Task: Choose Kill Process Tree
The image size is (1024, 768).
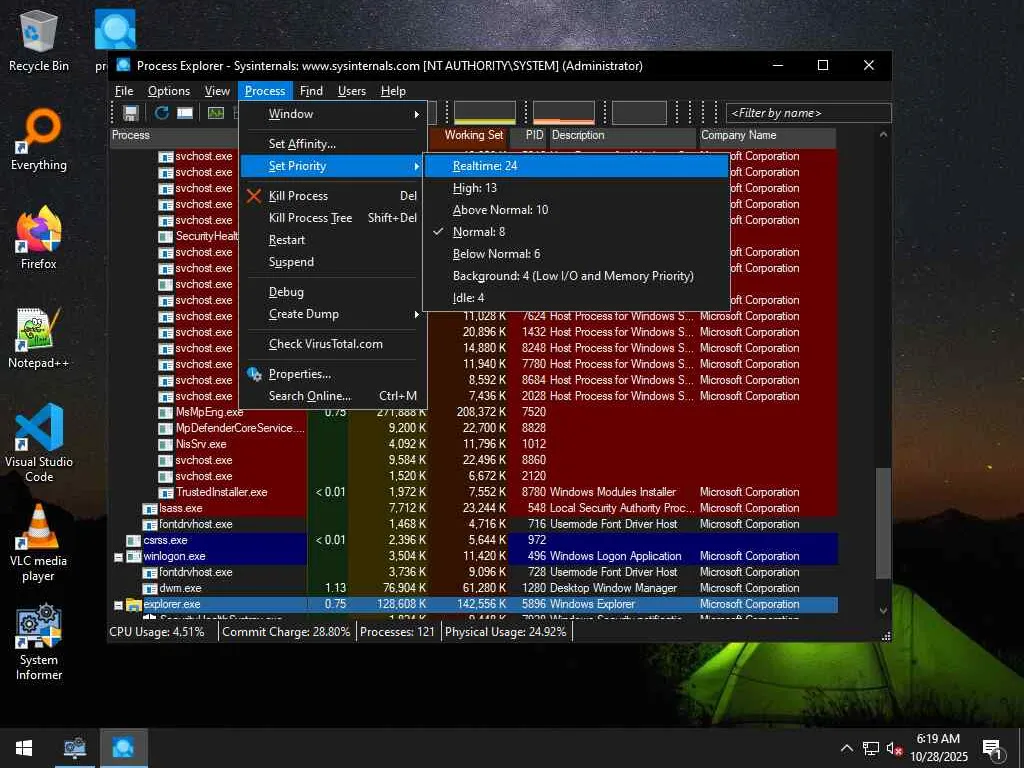Action: pyautogui.click(x=333, y=218)
